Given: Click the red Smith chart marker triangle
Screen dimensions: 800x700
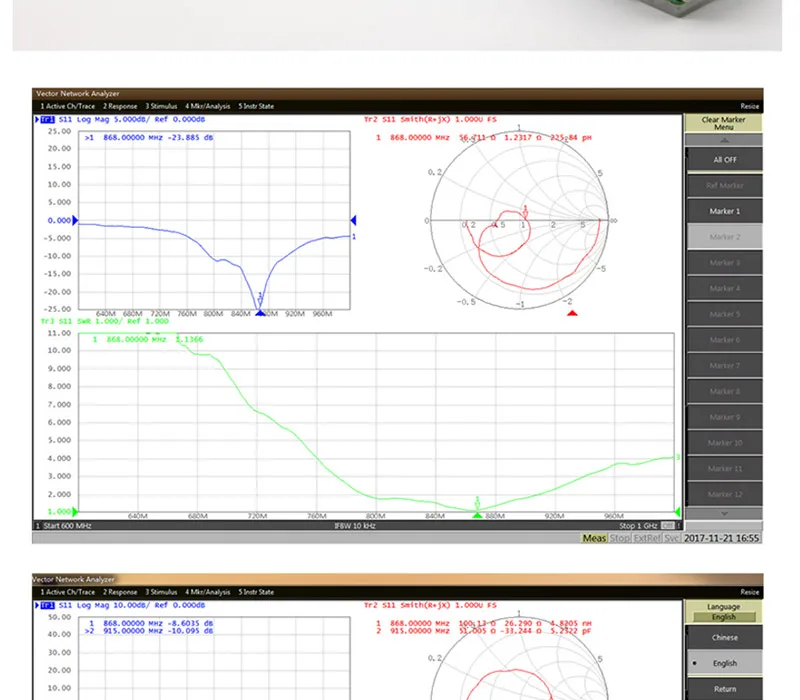Looking at the screenshot, I should [572, 313].
